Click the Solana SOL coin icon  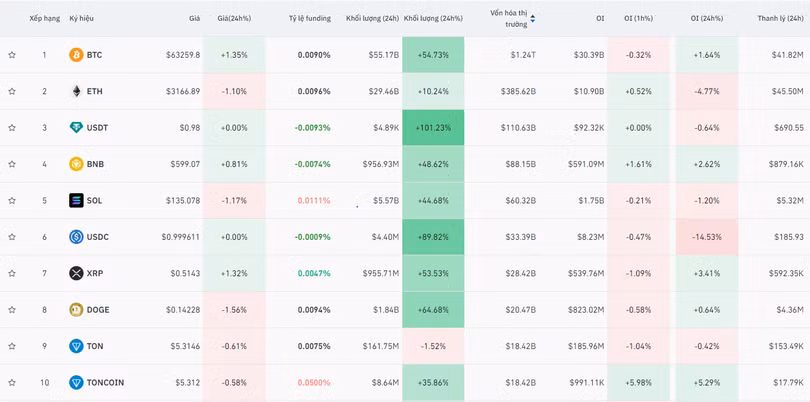tap(76, 200)
